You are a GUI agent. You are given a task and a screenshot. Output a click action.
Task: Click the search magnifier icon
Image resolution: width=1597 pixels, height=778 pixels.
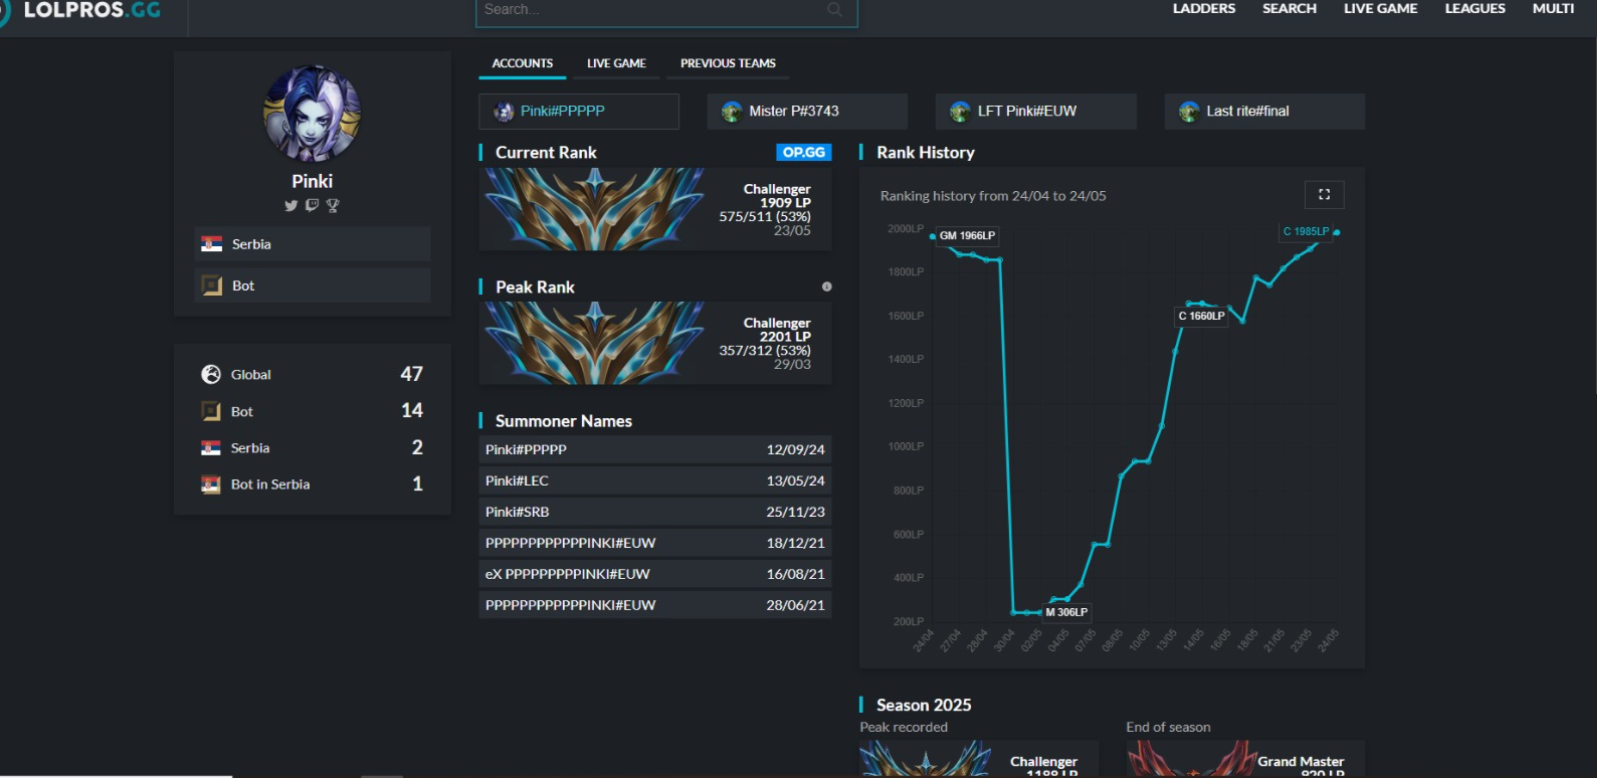[835, 10]
